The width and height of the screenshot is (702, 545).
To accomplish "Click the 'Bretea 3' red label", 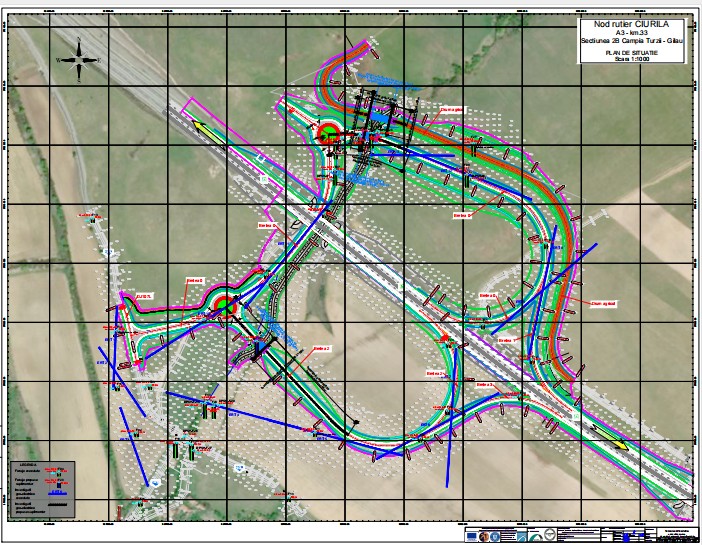I will [x=485, y=385].
